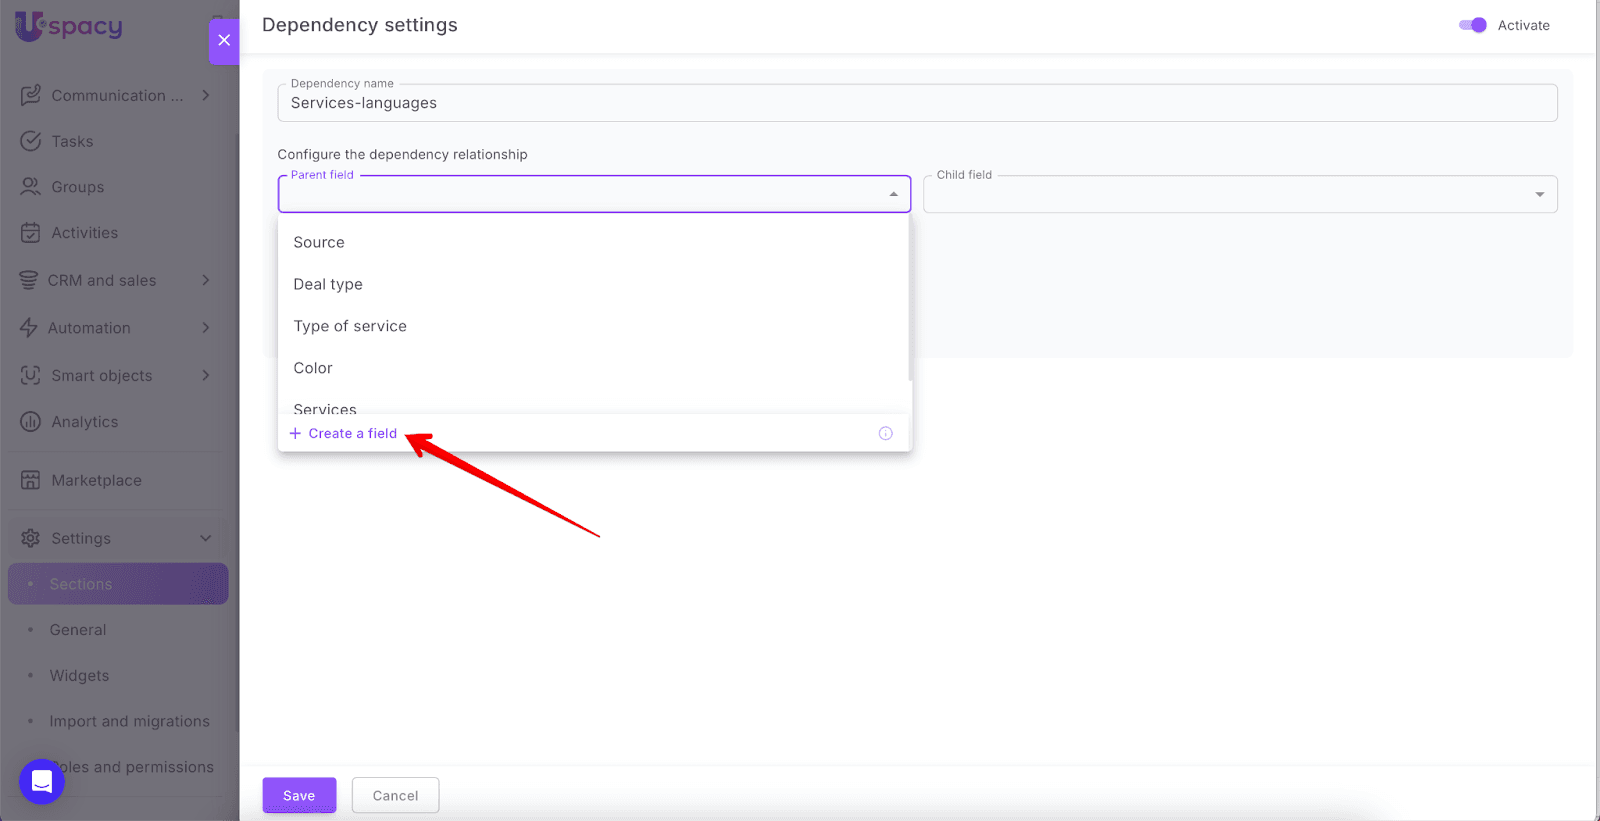Collapse the Settings section in sidebar
This screenshot has width=1600, height=821.
tap(206, 538)
